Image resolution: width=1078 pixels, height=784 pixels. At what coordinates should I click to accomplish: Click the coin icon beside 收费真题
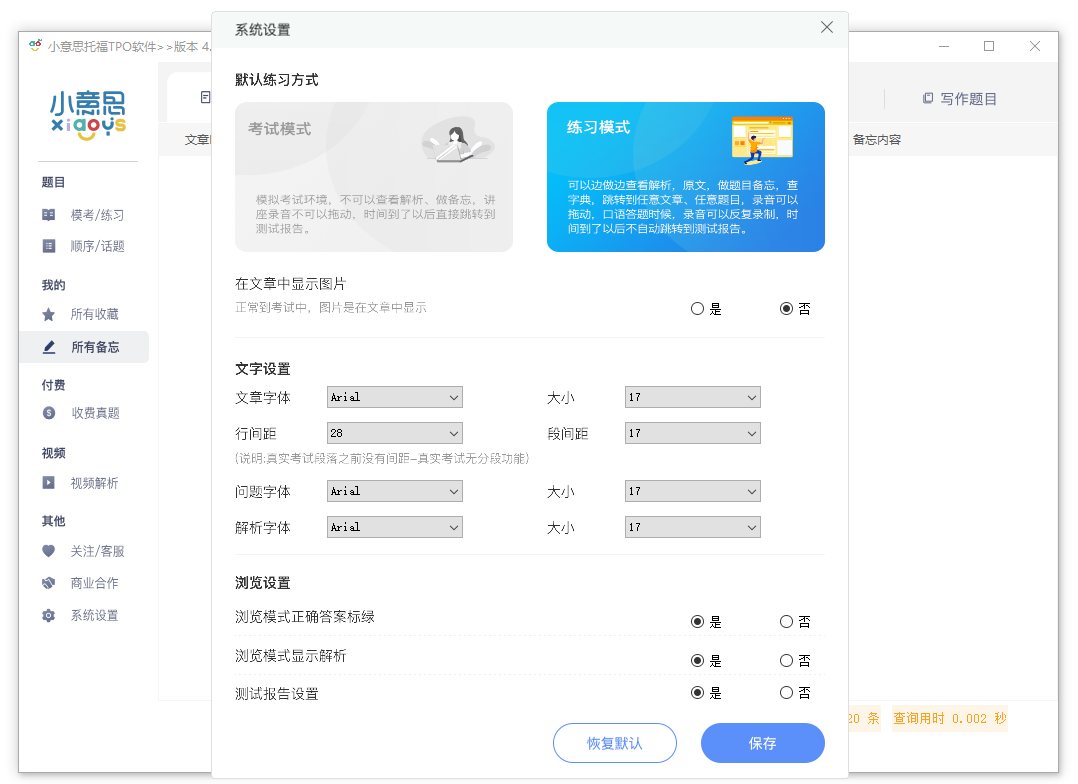pos(49,413)
